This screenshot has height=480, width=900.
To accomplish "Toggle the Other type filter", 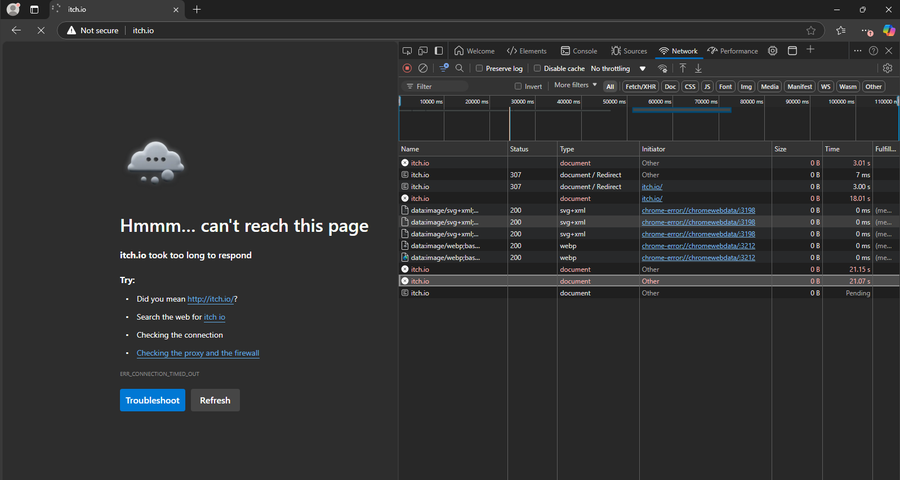I will pyautogui.click(x=874, y=87).
